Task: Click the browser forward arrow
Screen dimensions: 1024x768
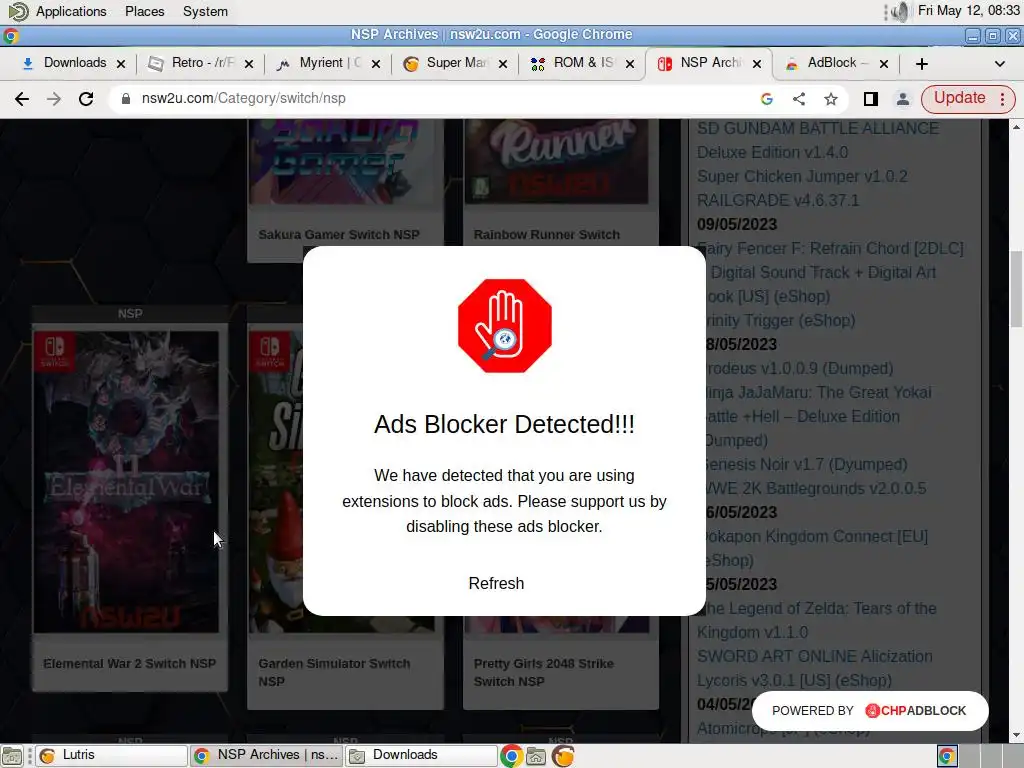Action: [x=54, y=99]
